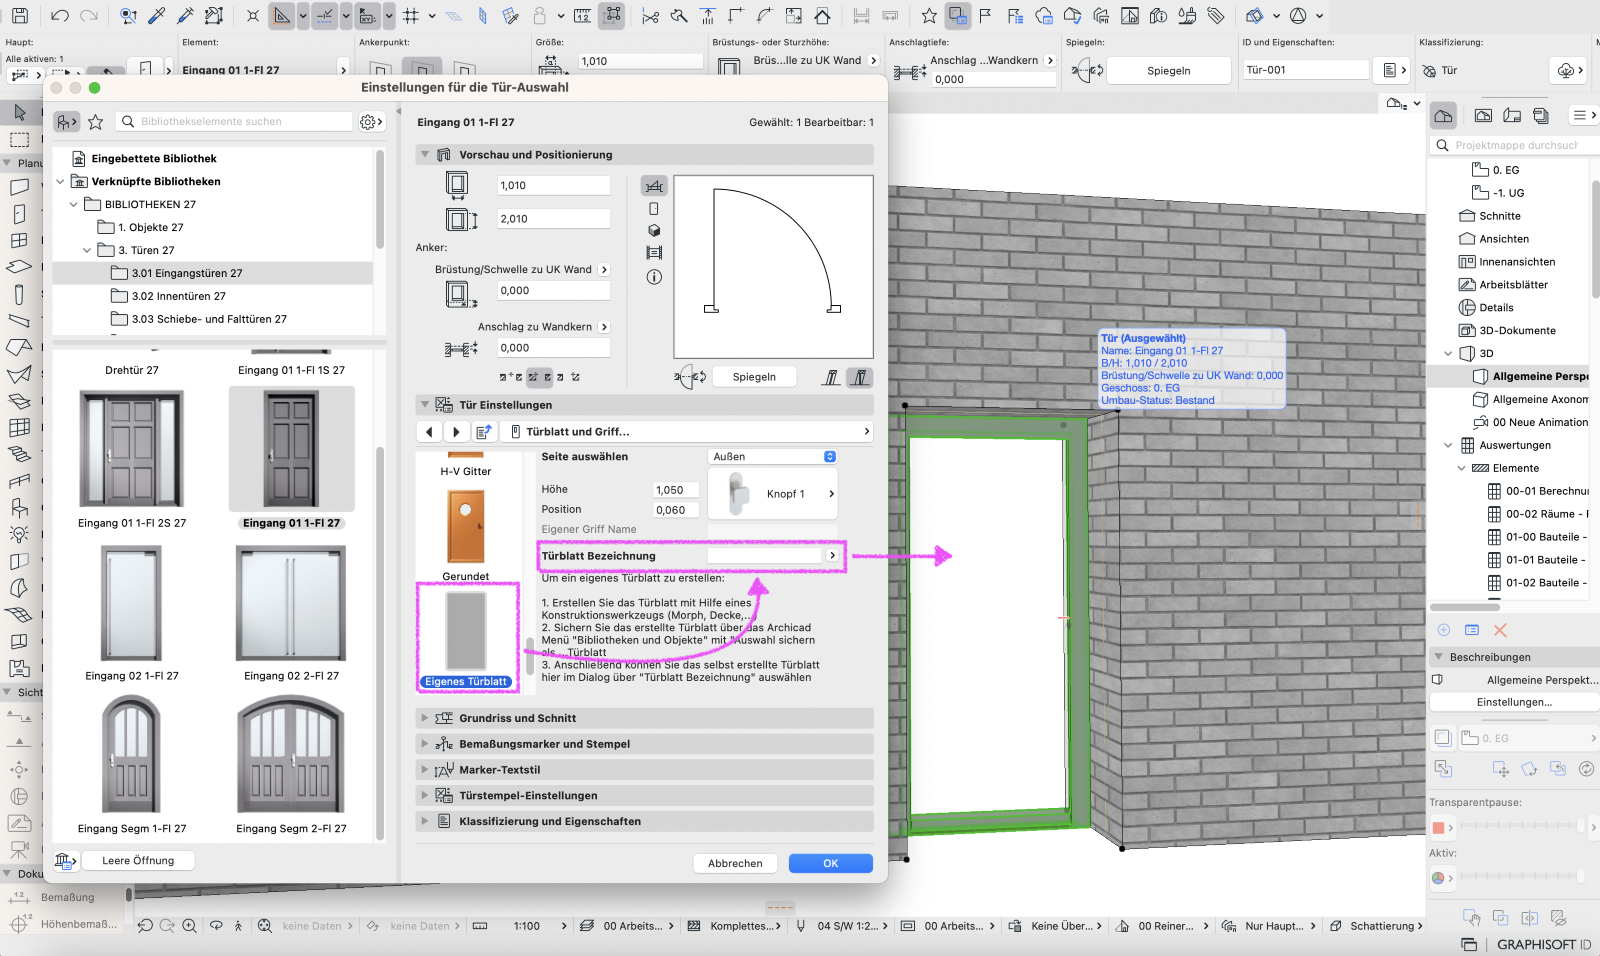Show door elevation preview icon
Image resolution: width=1600 pixels, height=956 pixels.
pyautogui.click(x=654, y=209)
